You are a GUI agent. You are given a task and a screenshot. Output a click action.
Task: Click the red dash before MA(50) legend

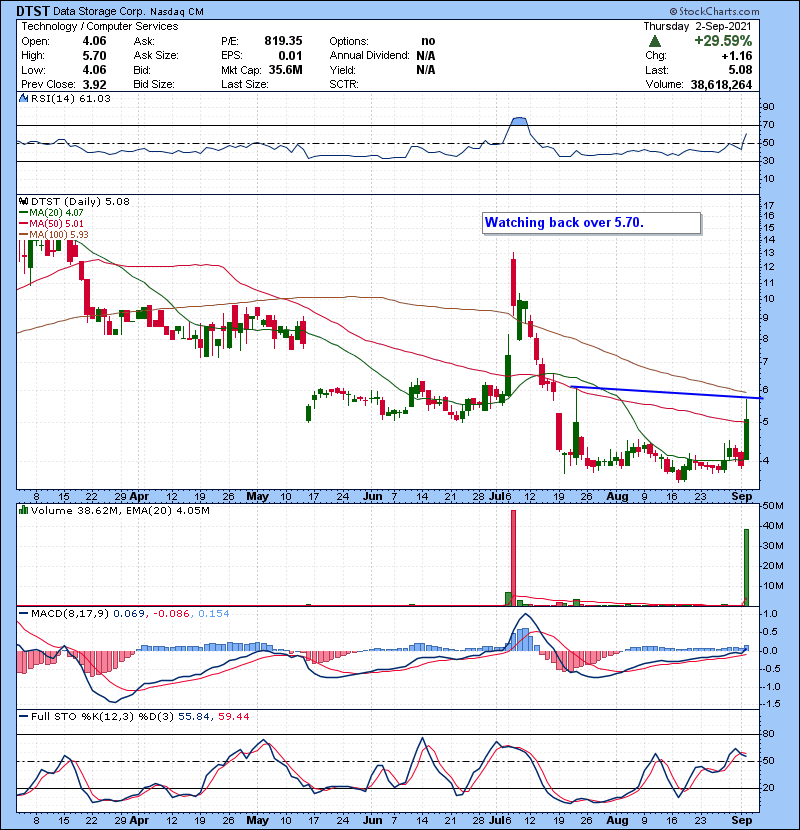(x=23, y=224)
